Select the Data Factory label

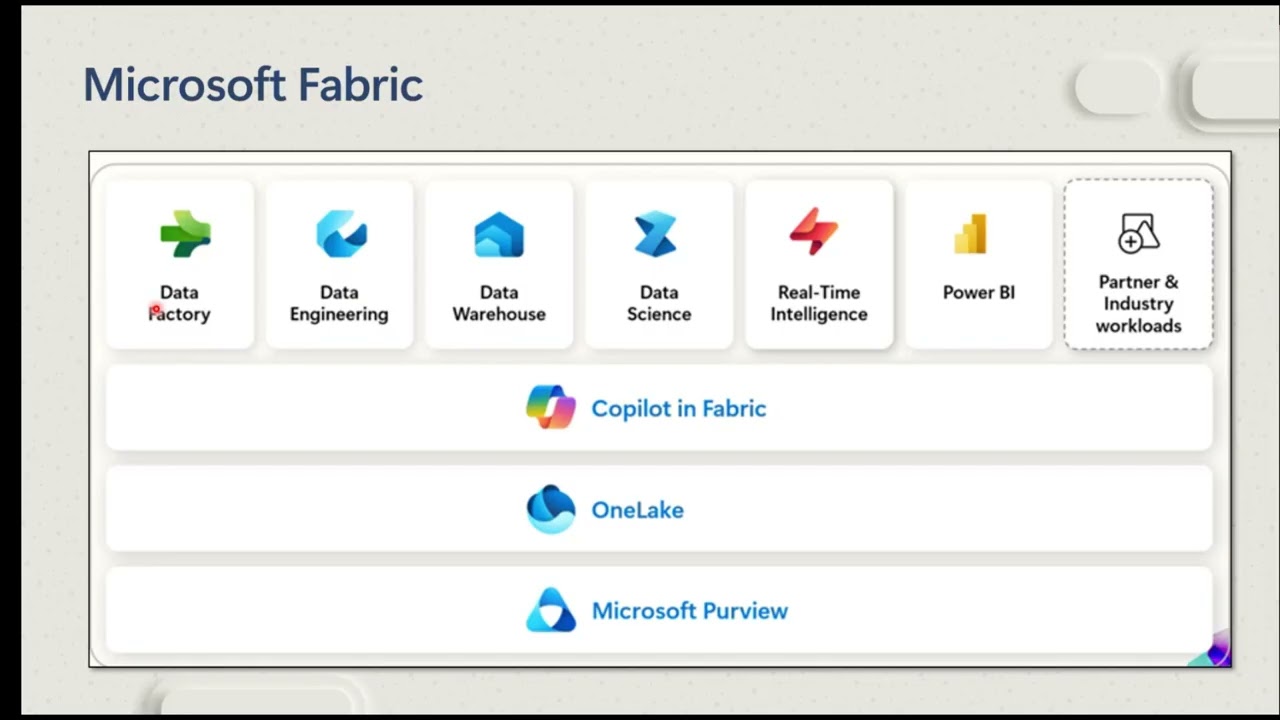(179, 303)
